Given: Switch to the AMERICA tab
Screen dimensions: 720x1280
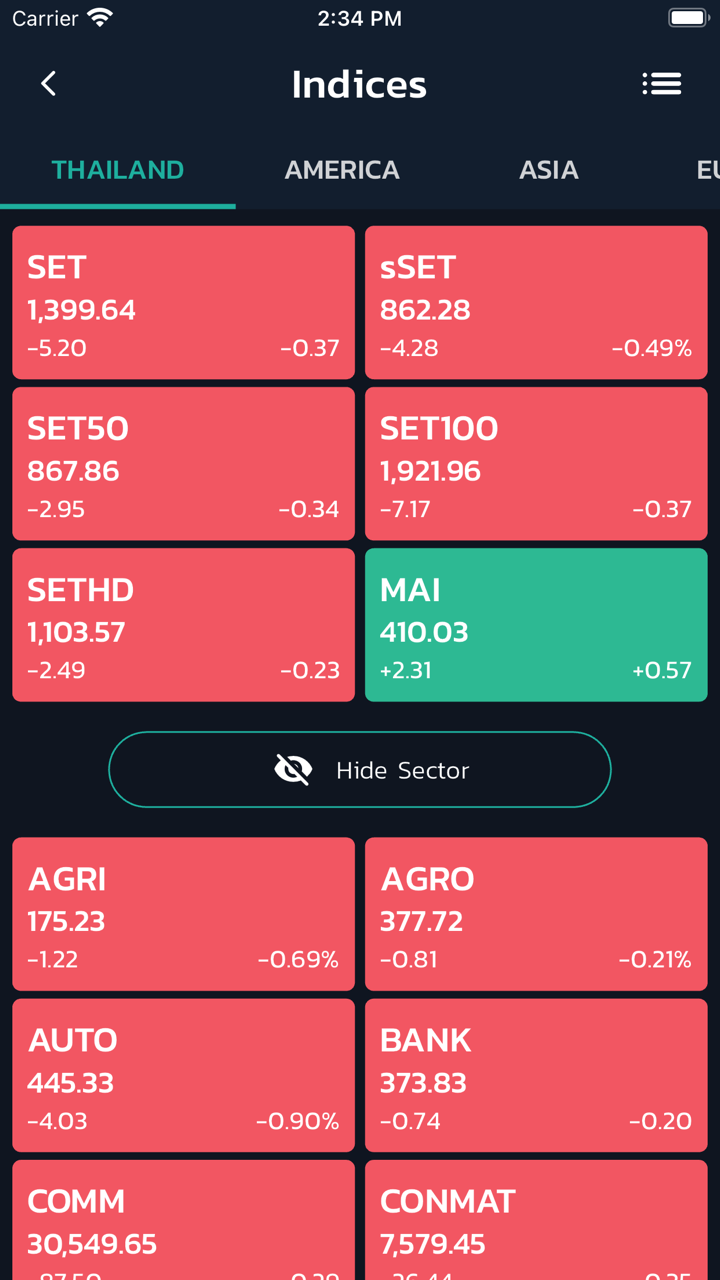Looking at the screenshot, I should pos(342,170).
